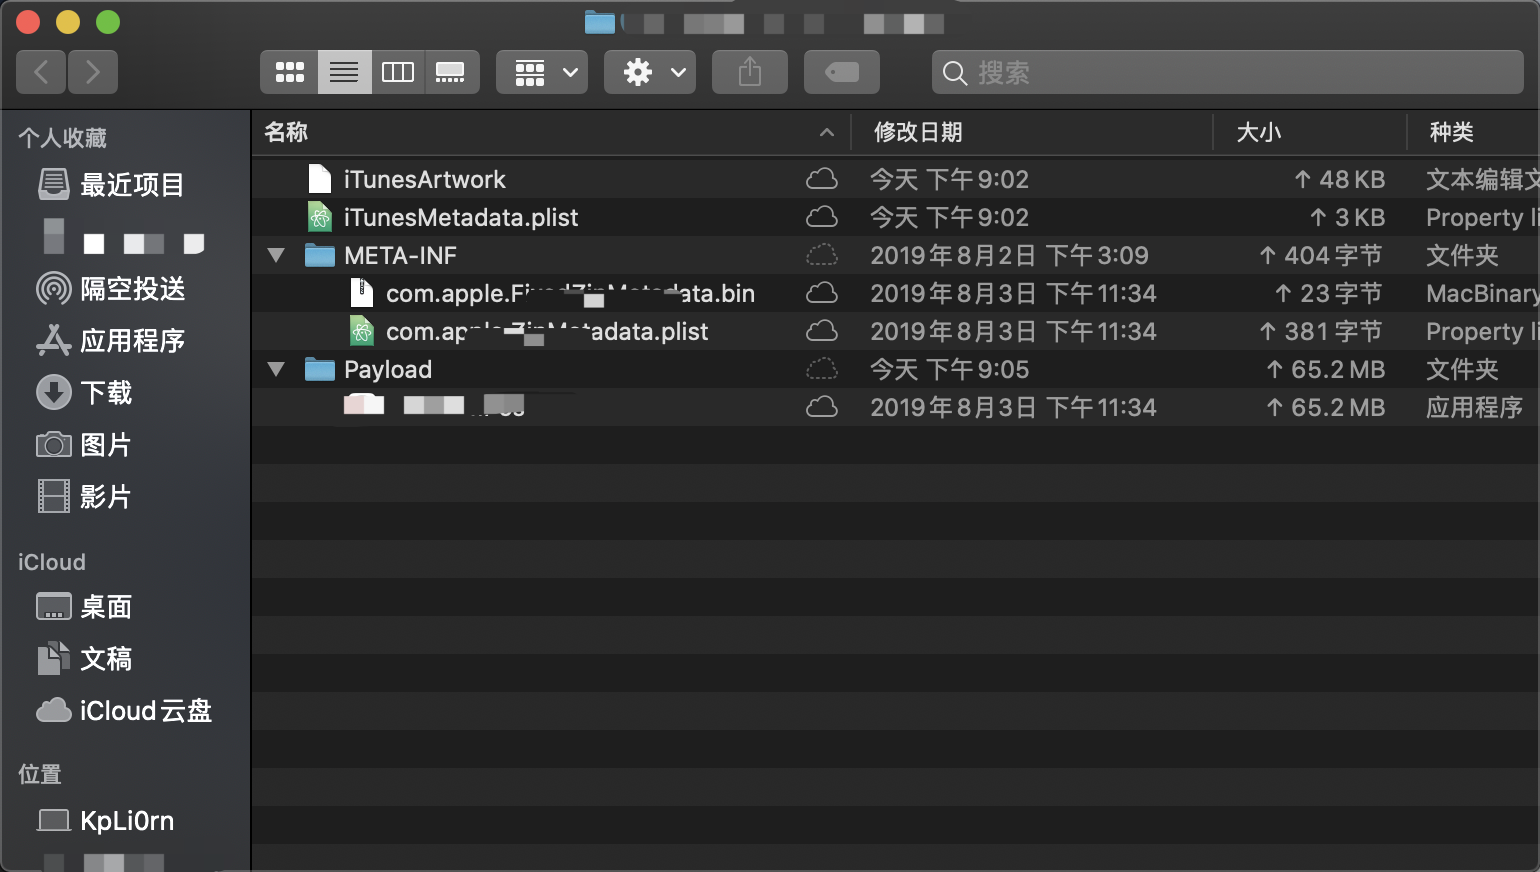Select the META-INF folder name
This screenshot has height=872, width=1540.
(x=400, y=255)
